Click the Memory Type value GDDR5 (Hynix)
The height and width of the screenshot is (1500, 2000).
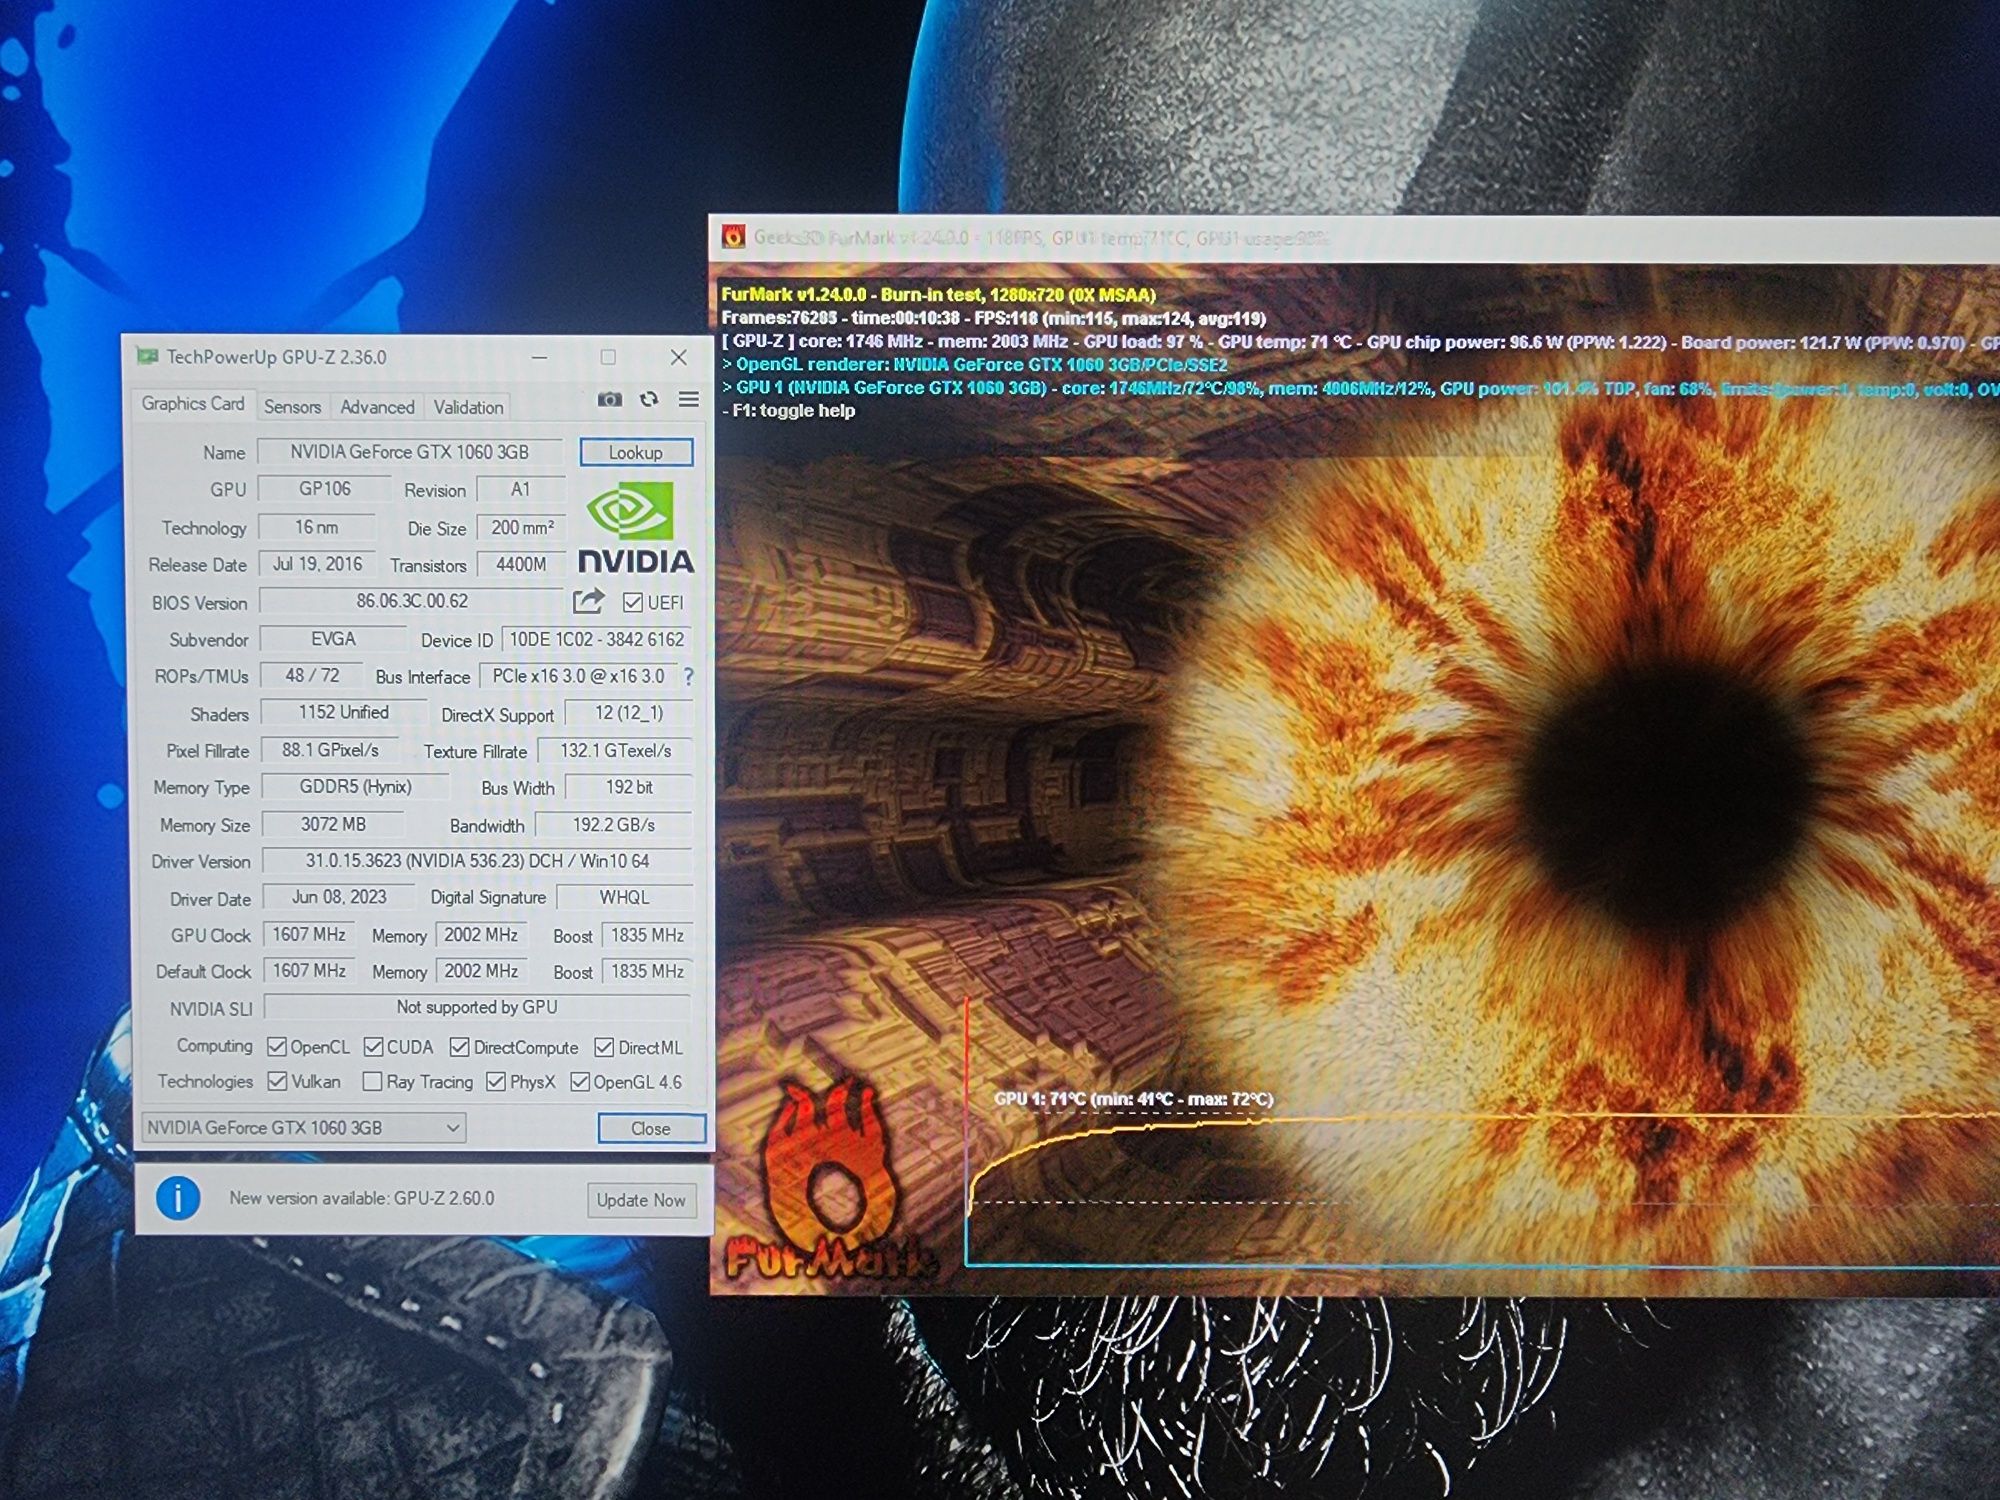pyautogui.click(x=355, y=787)
